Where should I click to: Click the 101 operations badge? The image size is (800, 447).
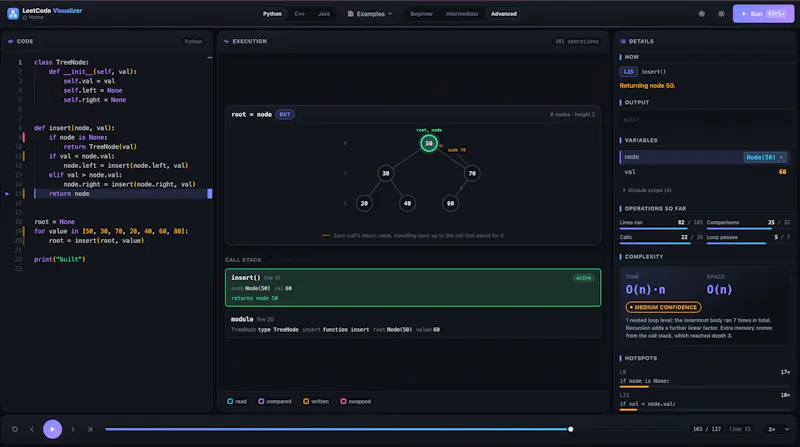coord(577,41)
